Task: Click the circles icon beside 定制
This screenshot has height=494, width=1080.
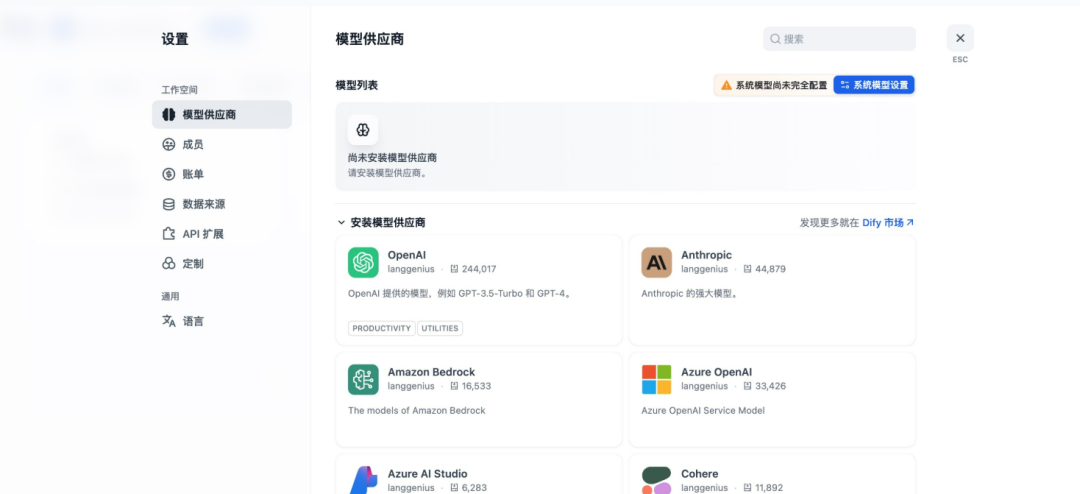Action: point(169,264)
